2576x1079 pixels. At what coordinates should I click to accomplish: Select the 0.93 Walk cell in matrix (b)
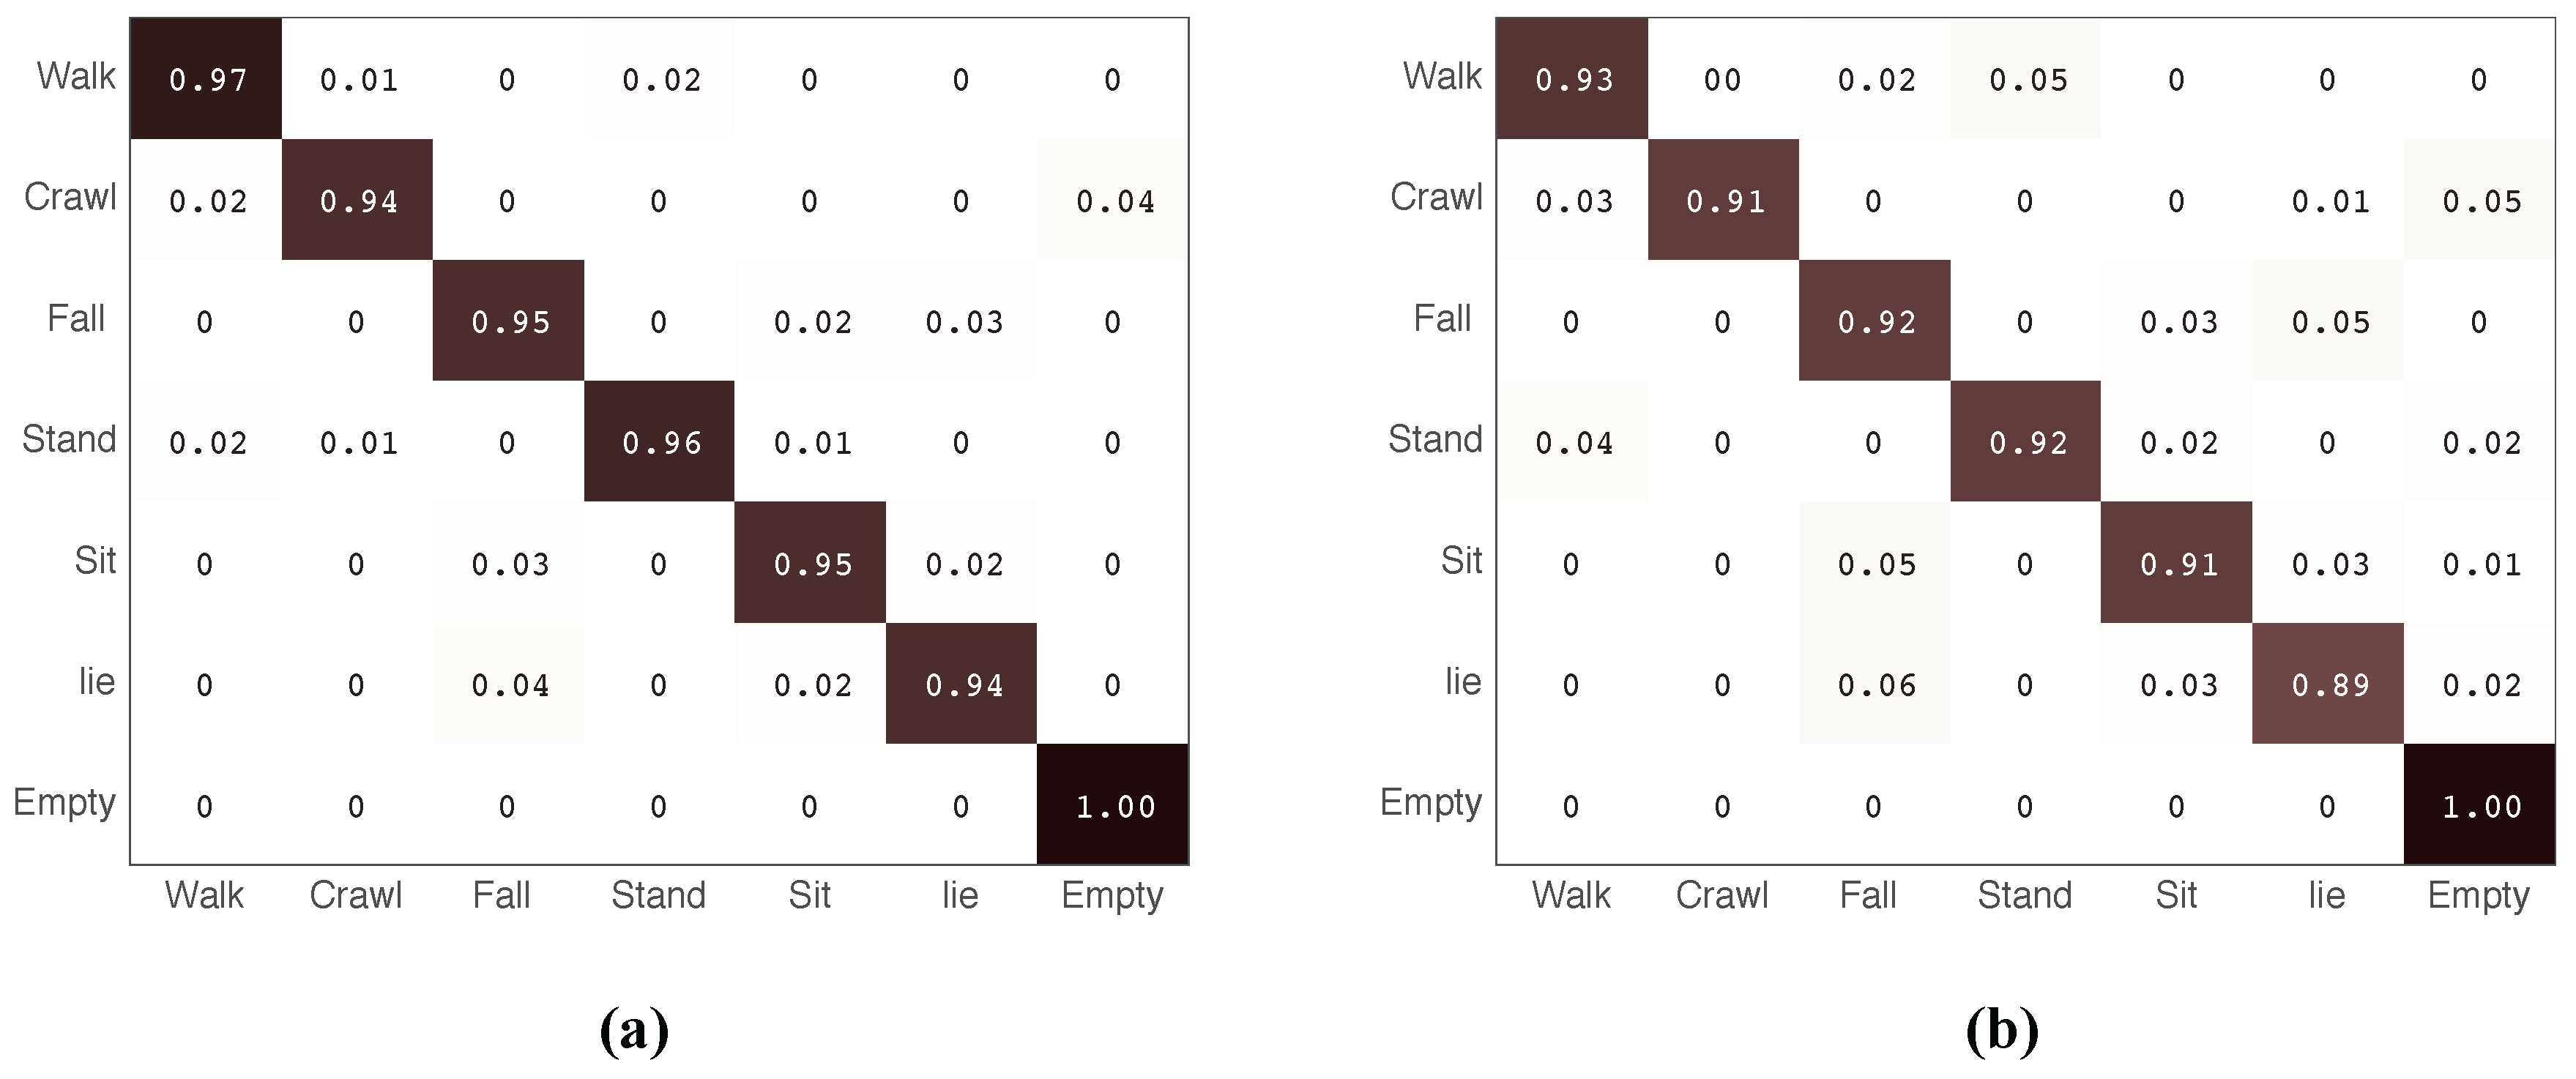[1573, 79]
